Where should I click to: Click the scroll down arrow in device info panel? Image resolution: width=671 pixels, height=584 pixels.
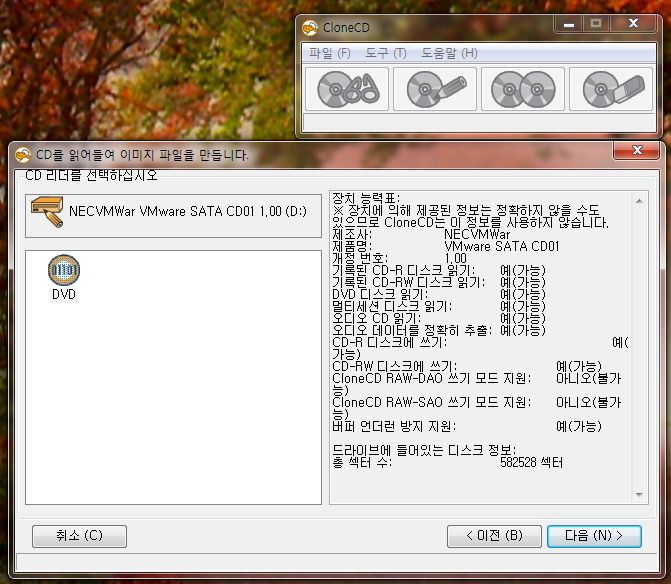[639, 495]
